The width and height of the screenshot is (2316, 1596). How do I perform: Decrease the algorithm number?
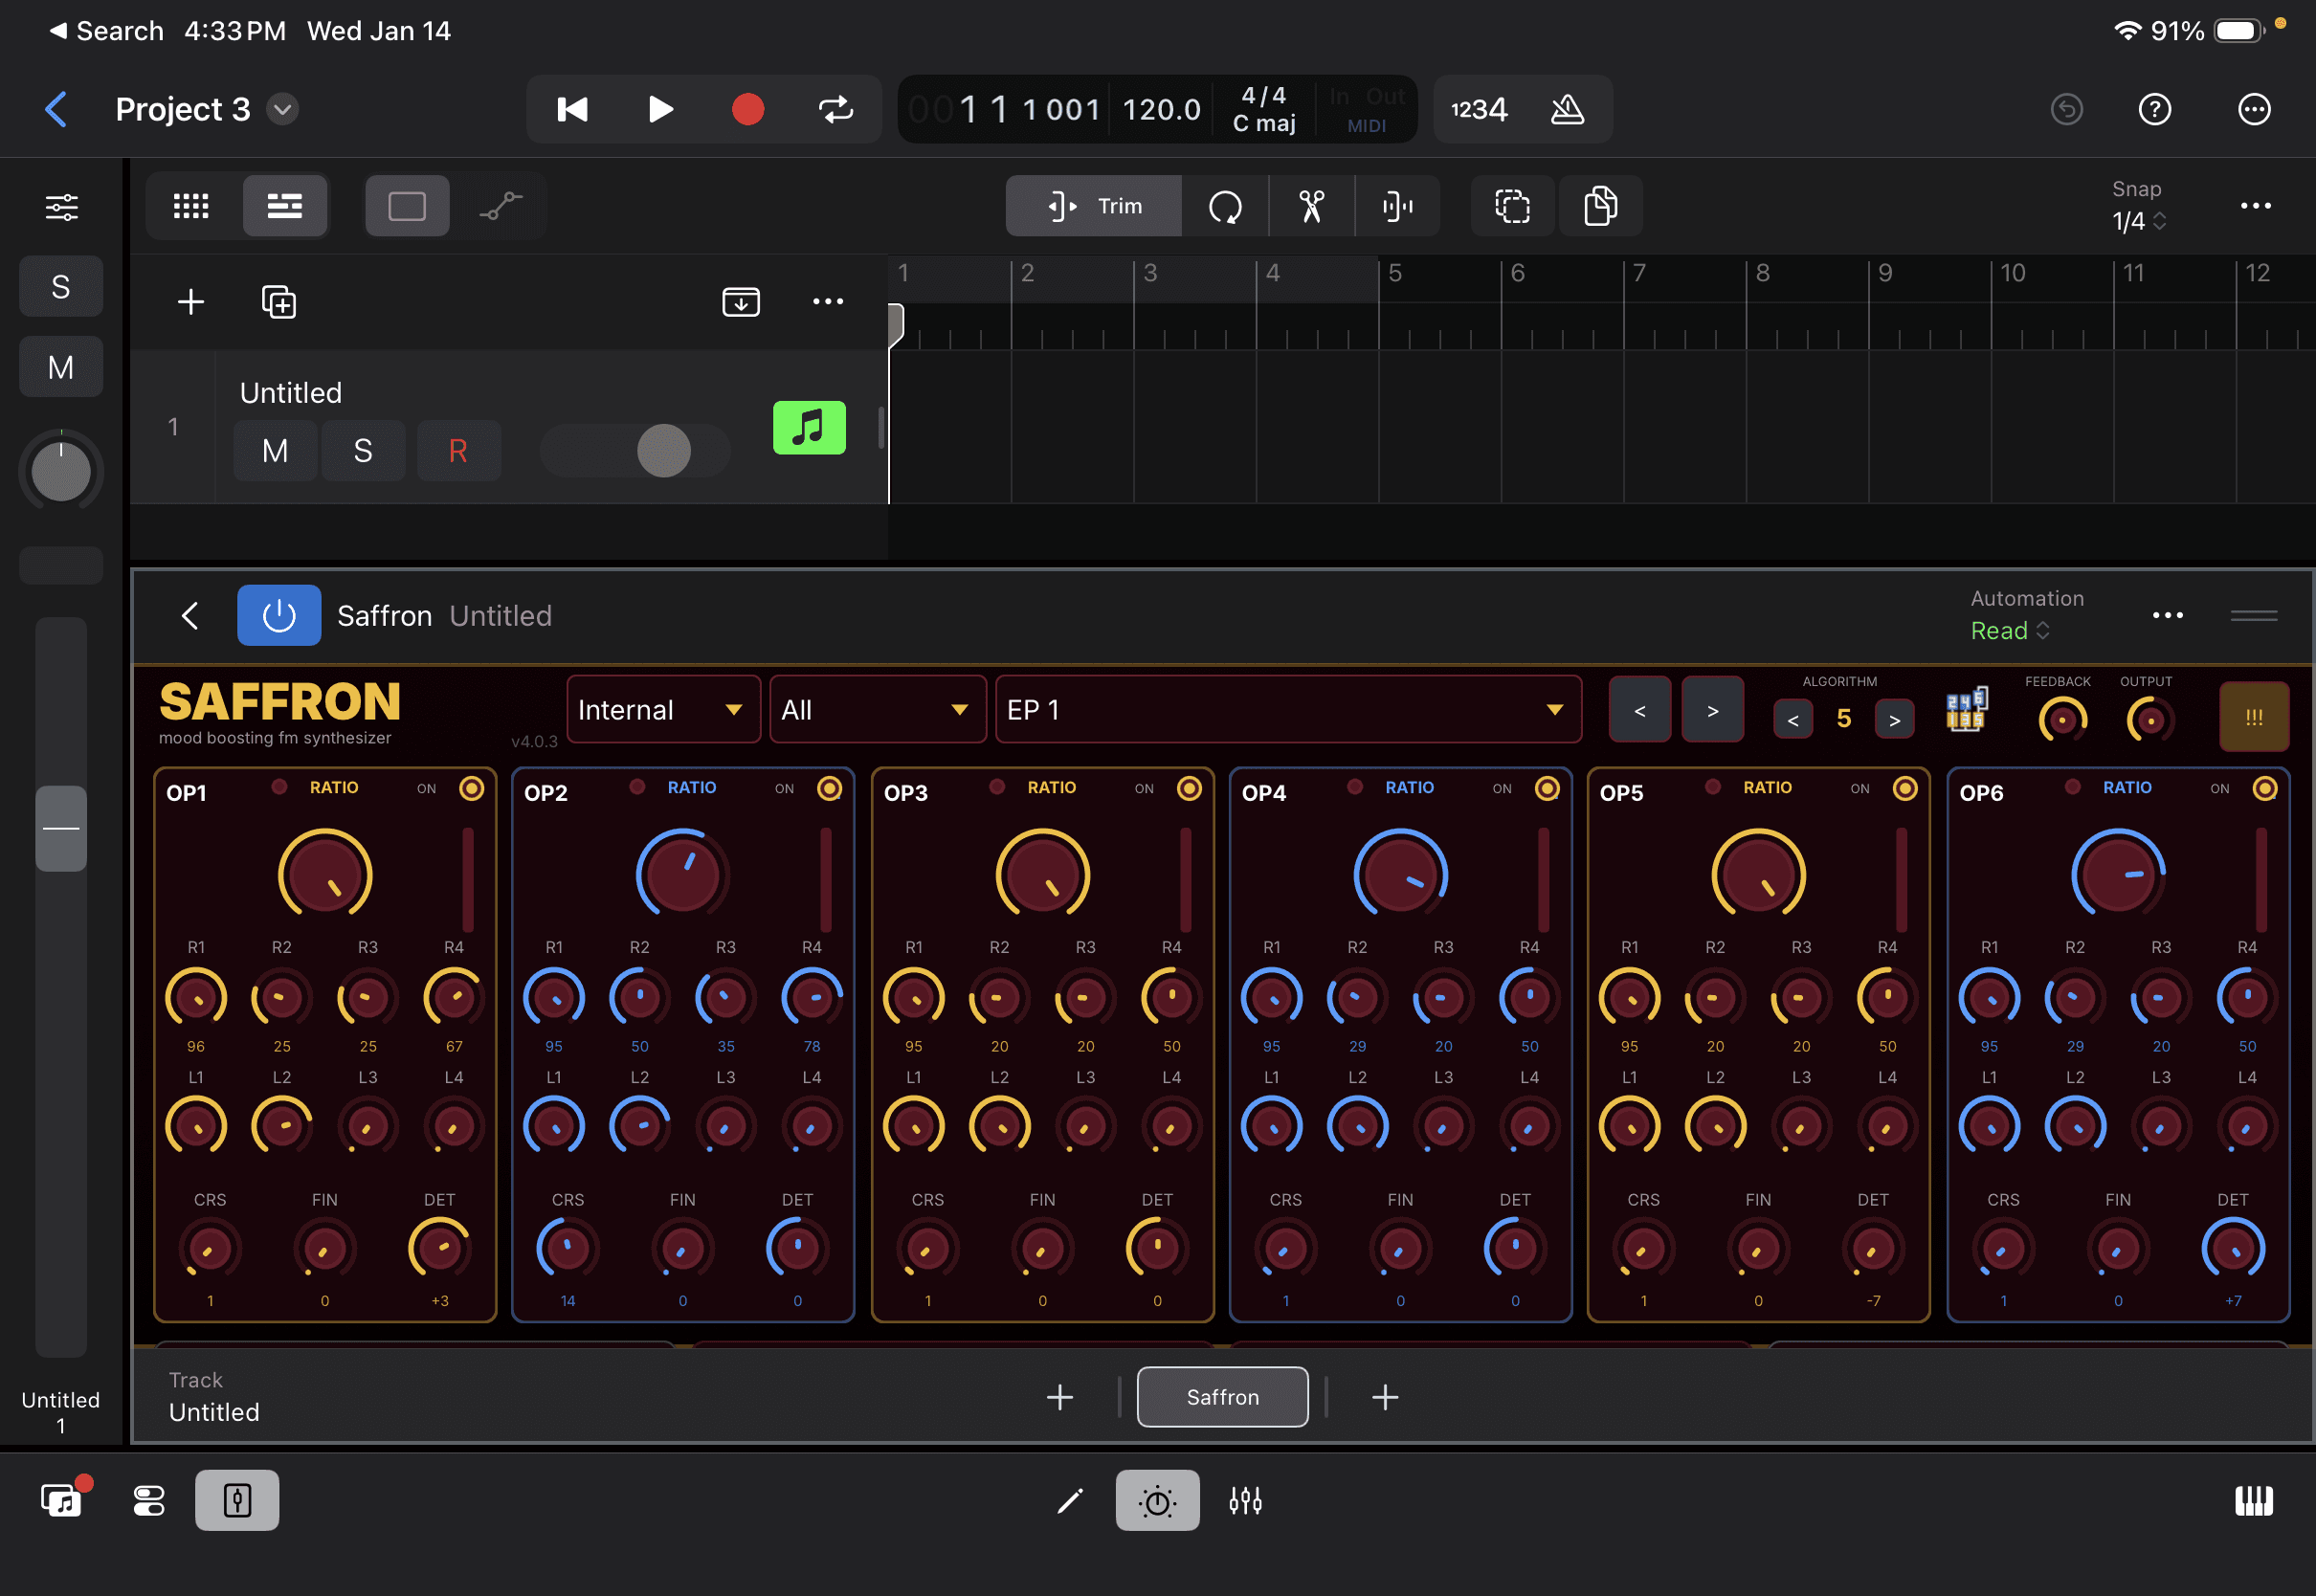[x=1792, y=719]
